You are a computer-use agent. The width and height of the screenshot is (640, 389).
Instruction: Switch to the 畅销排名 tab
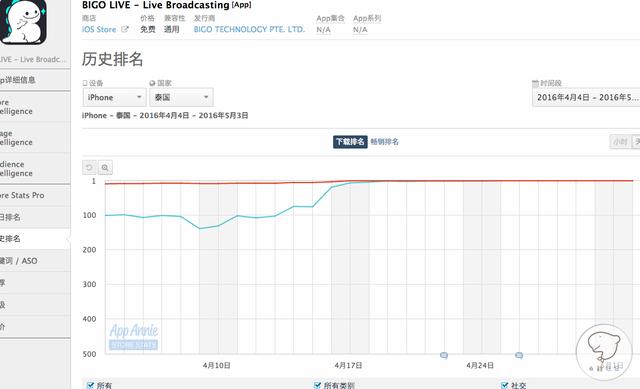(x=384, y=142)
